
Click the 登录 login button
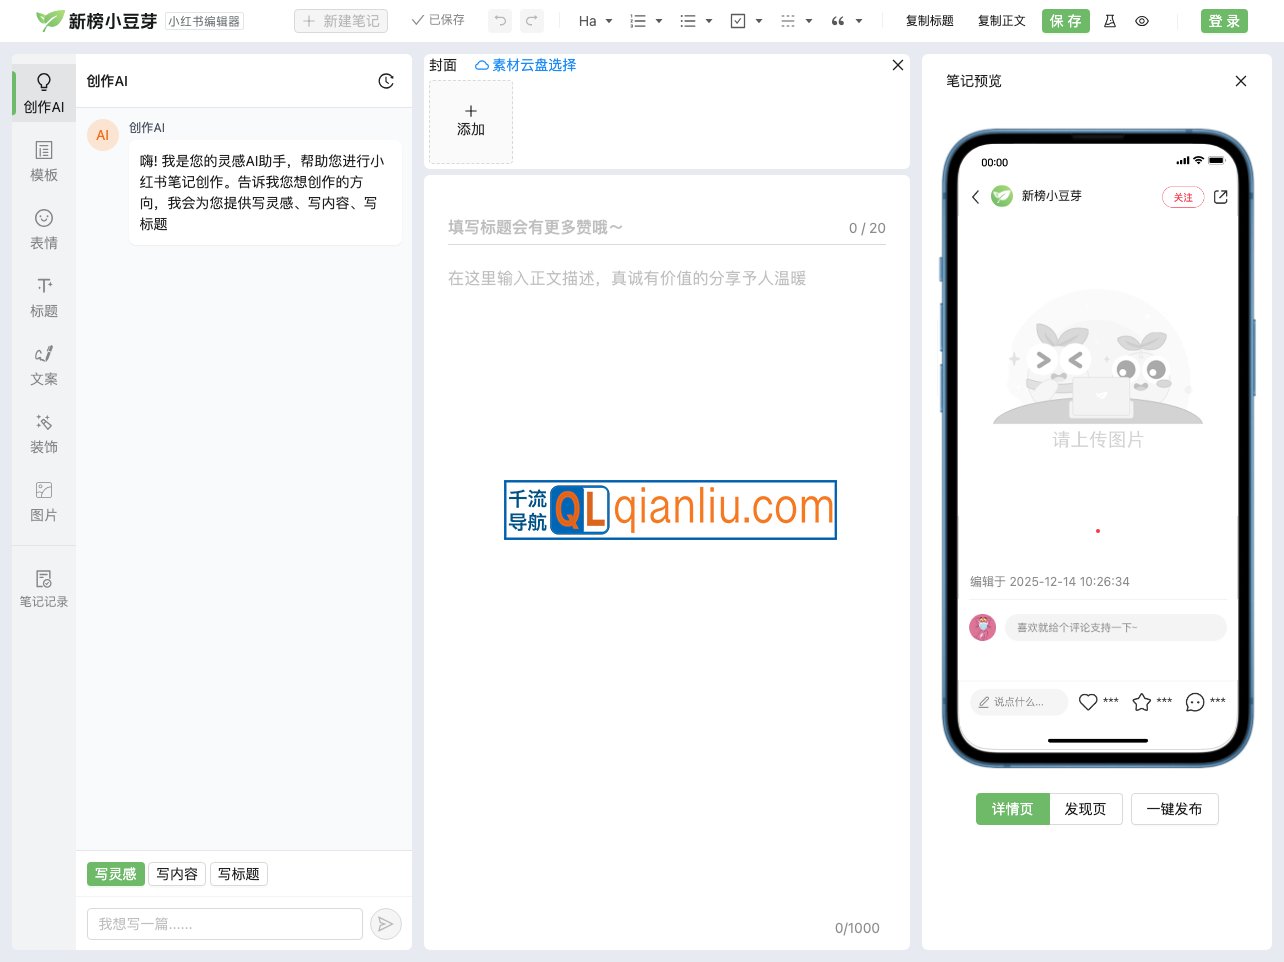pos(1224,20)
